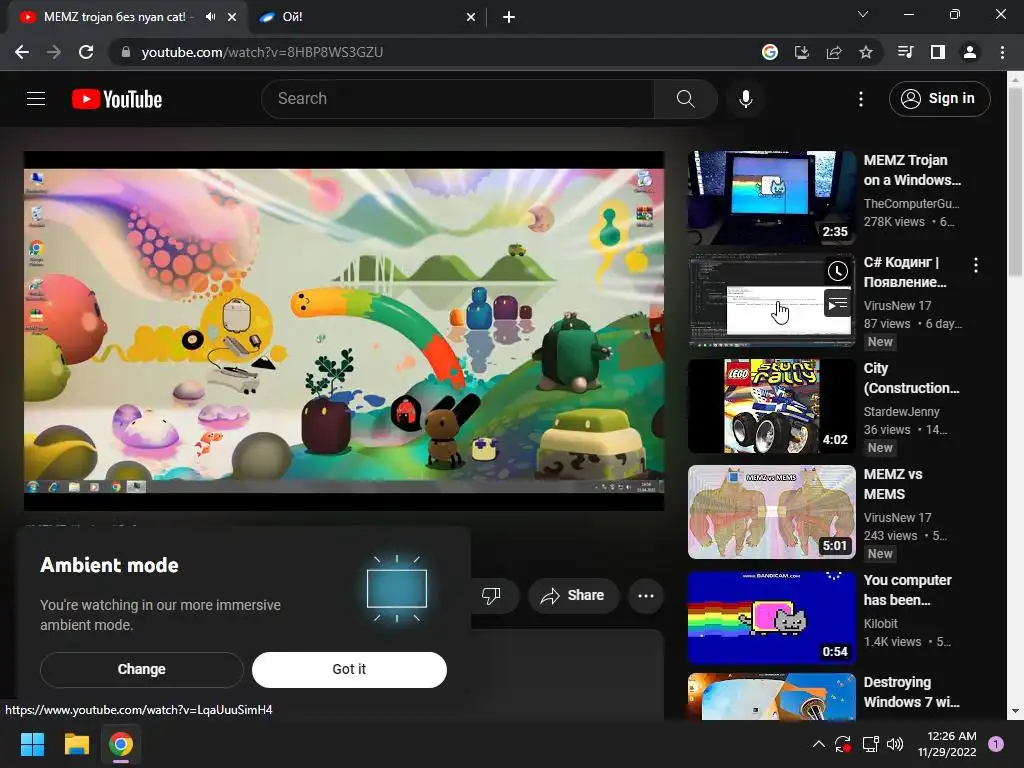Focus the YouTube Search field
This screenshot has height=768, width=1024.
click(458, 99)
